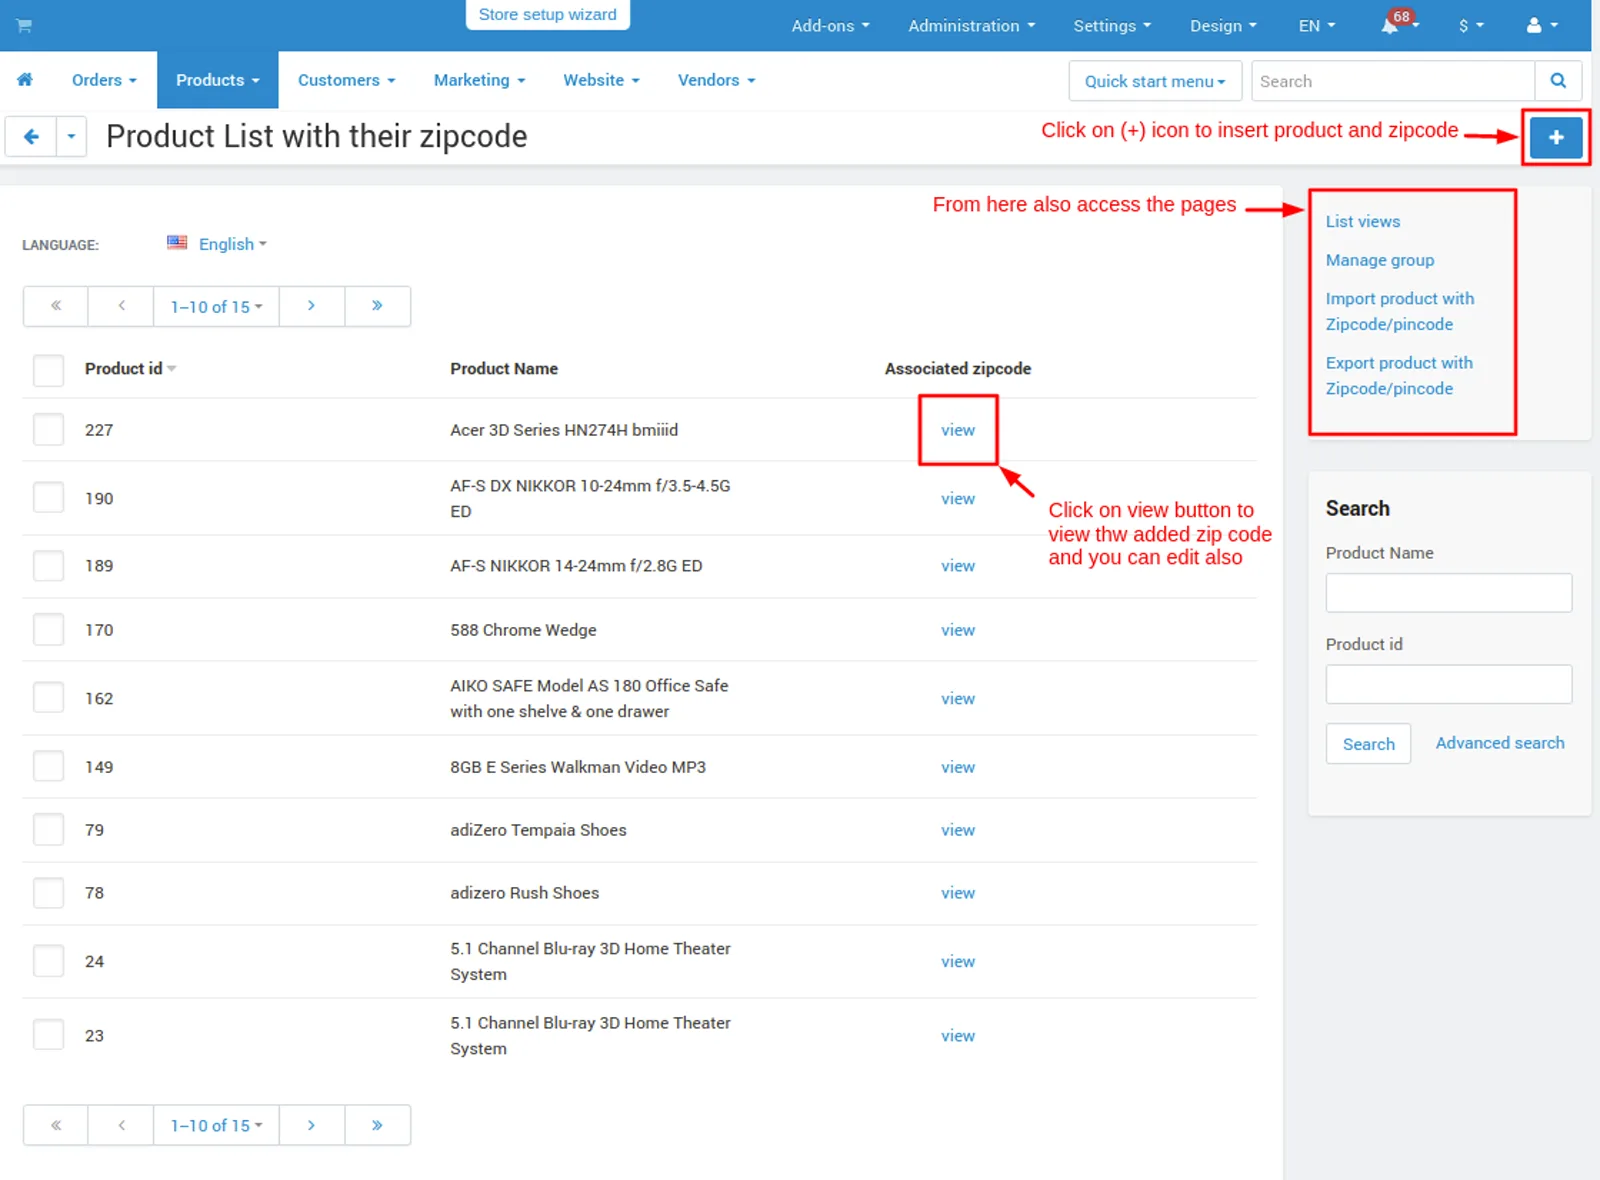Jump to last page in bottom pagination

click(377, 1125)
